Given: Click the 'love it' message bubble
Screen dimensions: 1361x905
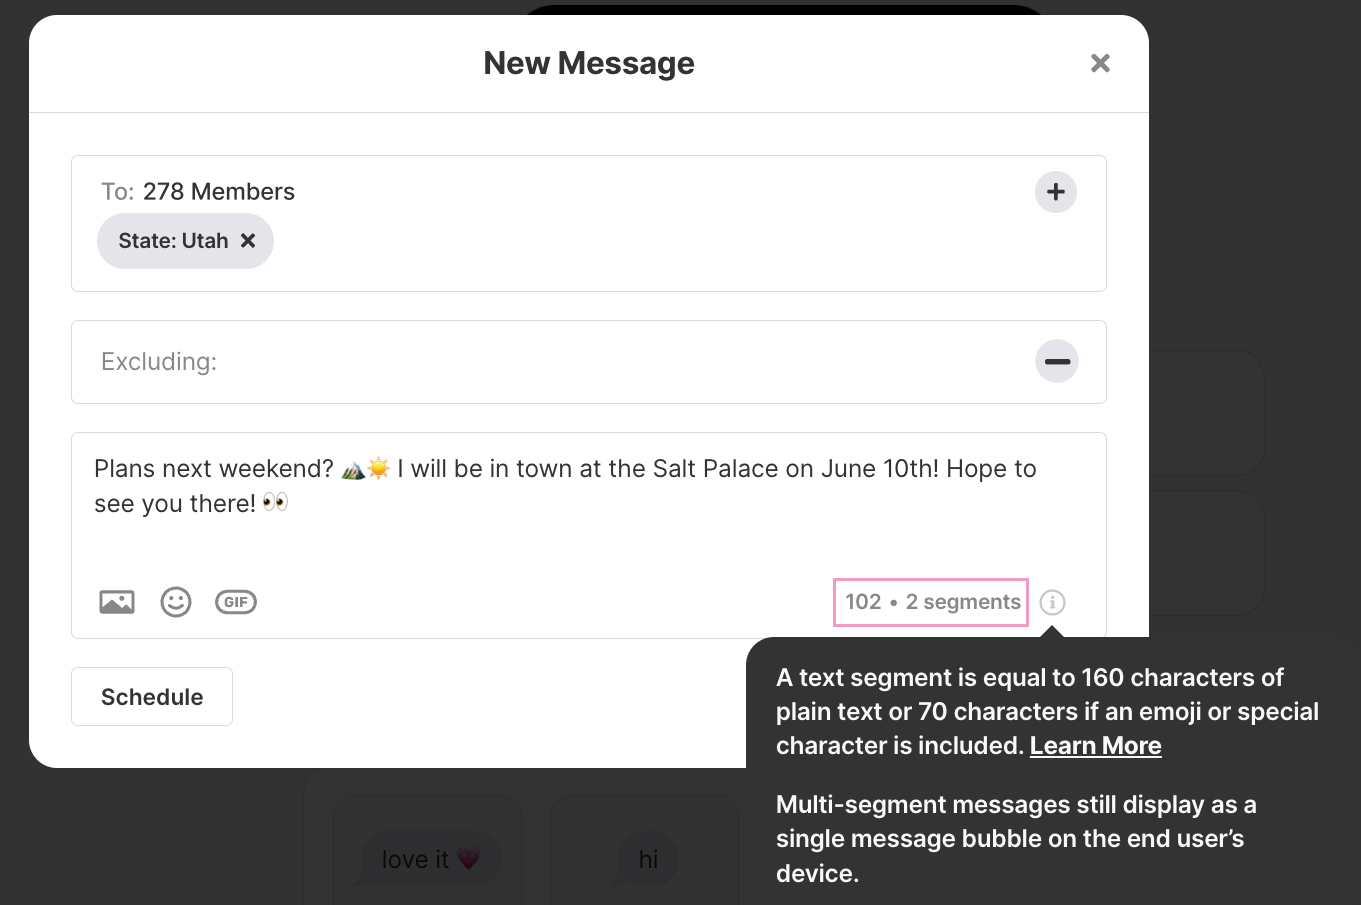Looking at the screenshot, I should pos(430,859).
